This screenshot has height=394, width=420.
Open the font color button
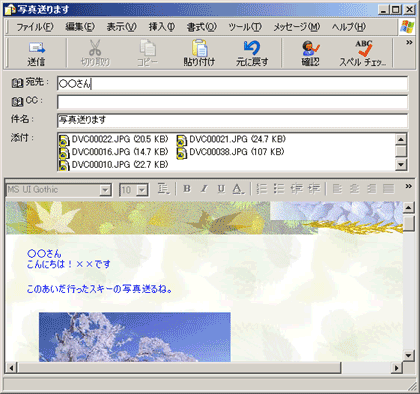[x=238, y=189]
